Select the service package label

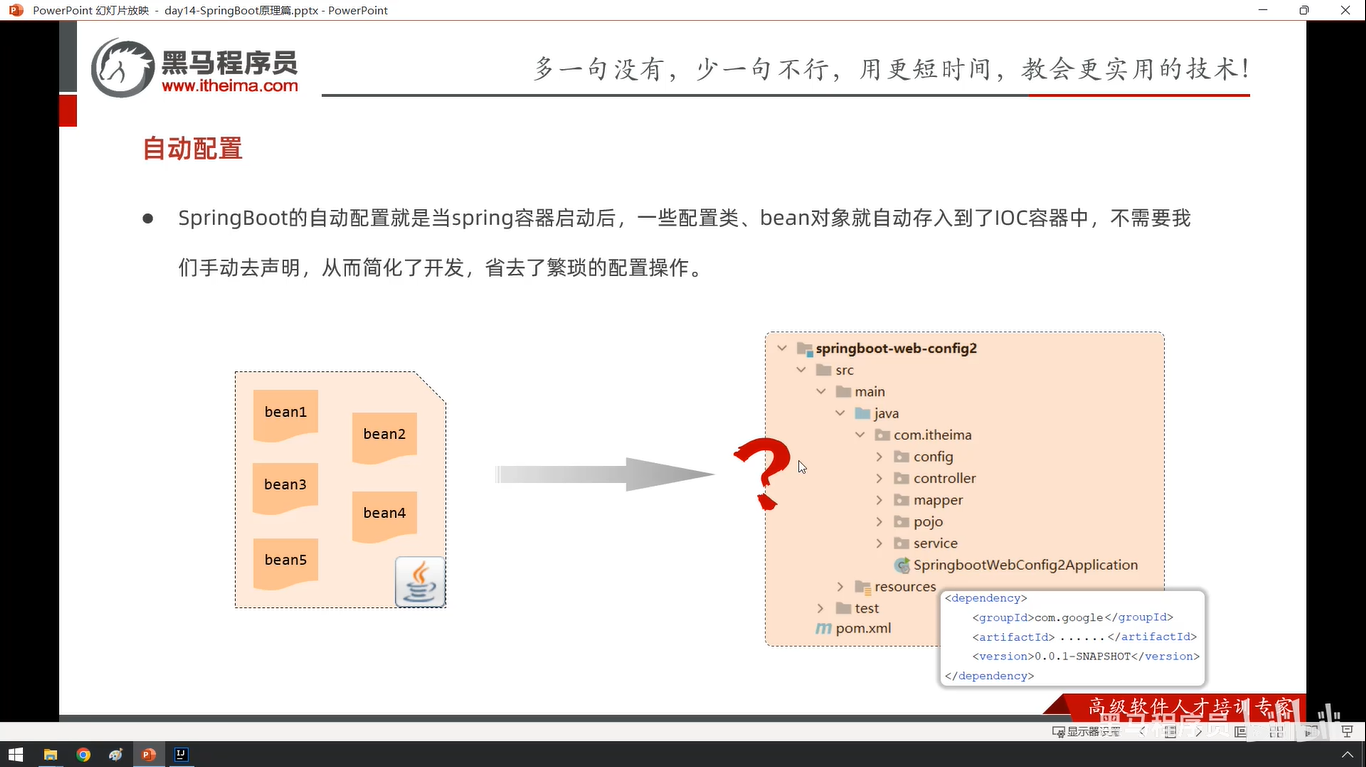click(935, 543)
